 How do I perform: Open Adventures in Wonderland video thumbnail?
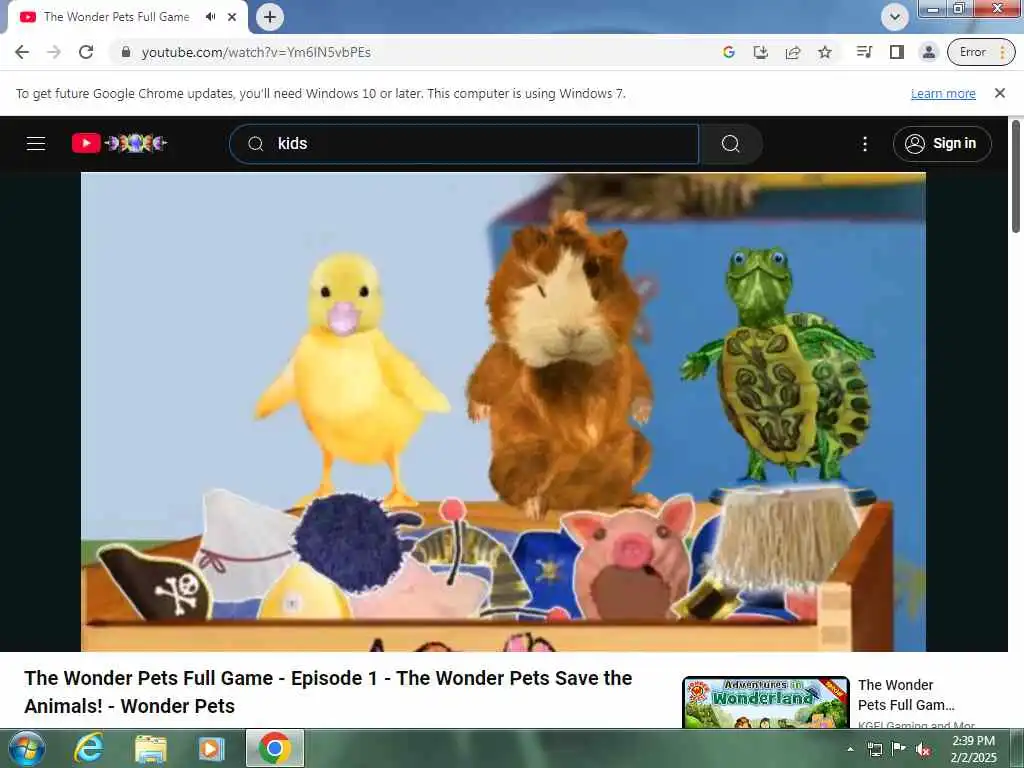(765, 703)
